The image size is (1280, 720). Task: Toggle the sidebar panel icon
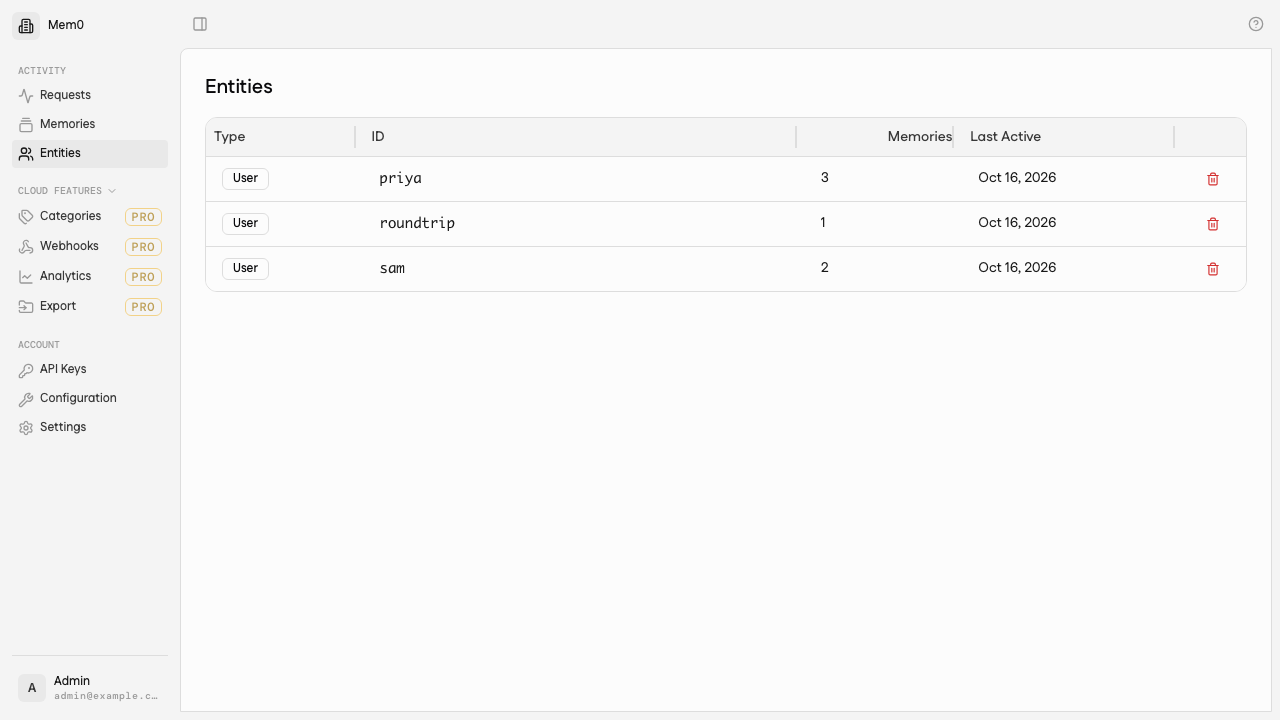pos(200,24)
